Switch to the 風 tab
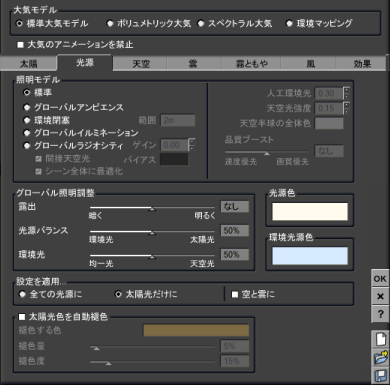This screenshot has width=390, height=385. [x=311, y=63]
